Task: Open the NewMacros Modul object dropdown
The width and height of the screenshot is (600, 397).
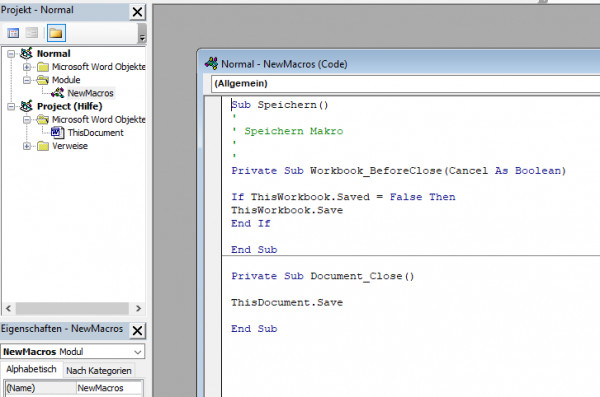Action: pyautogui.click(x=138, y=352)
